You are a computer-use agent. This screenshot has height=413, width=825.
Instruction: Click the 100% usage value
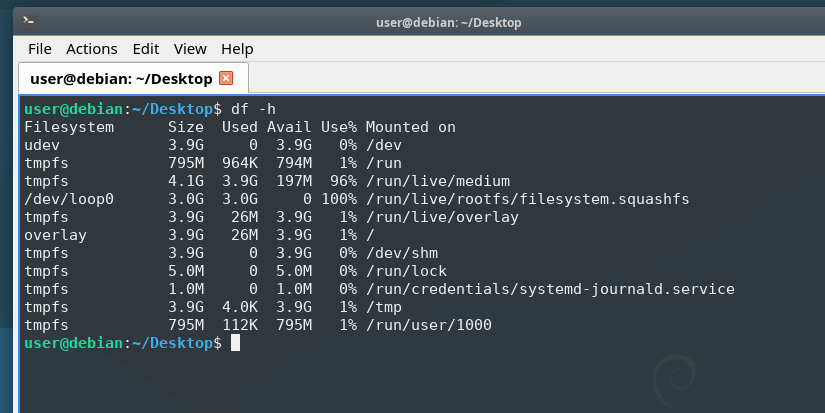click(338, 199)
